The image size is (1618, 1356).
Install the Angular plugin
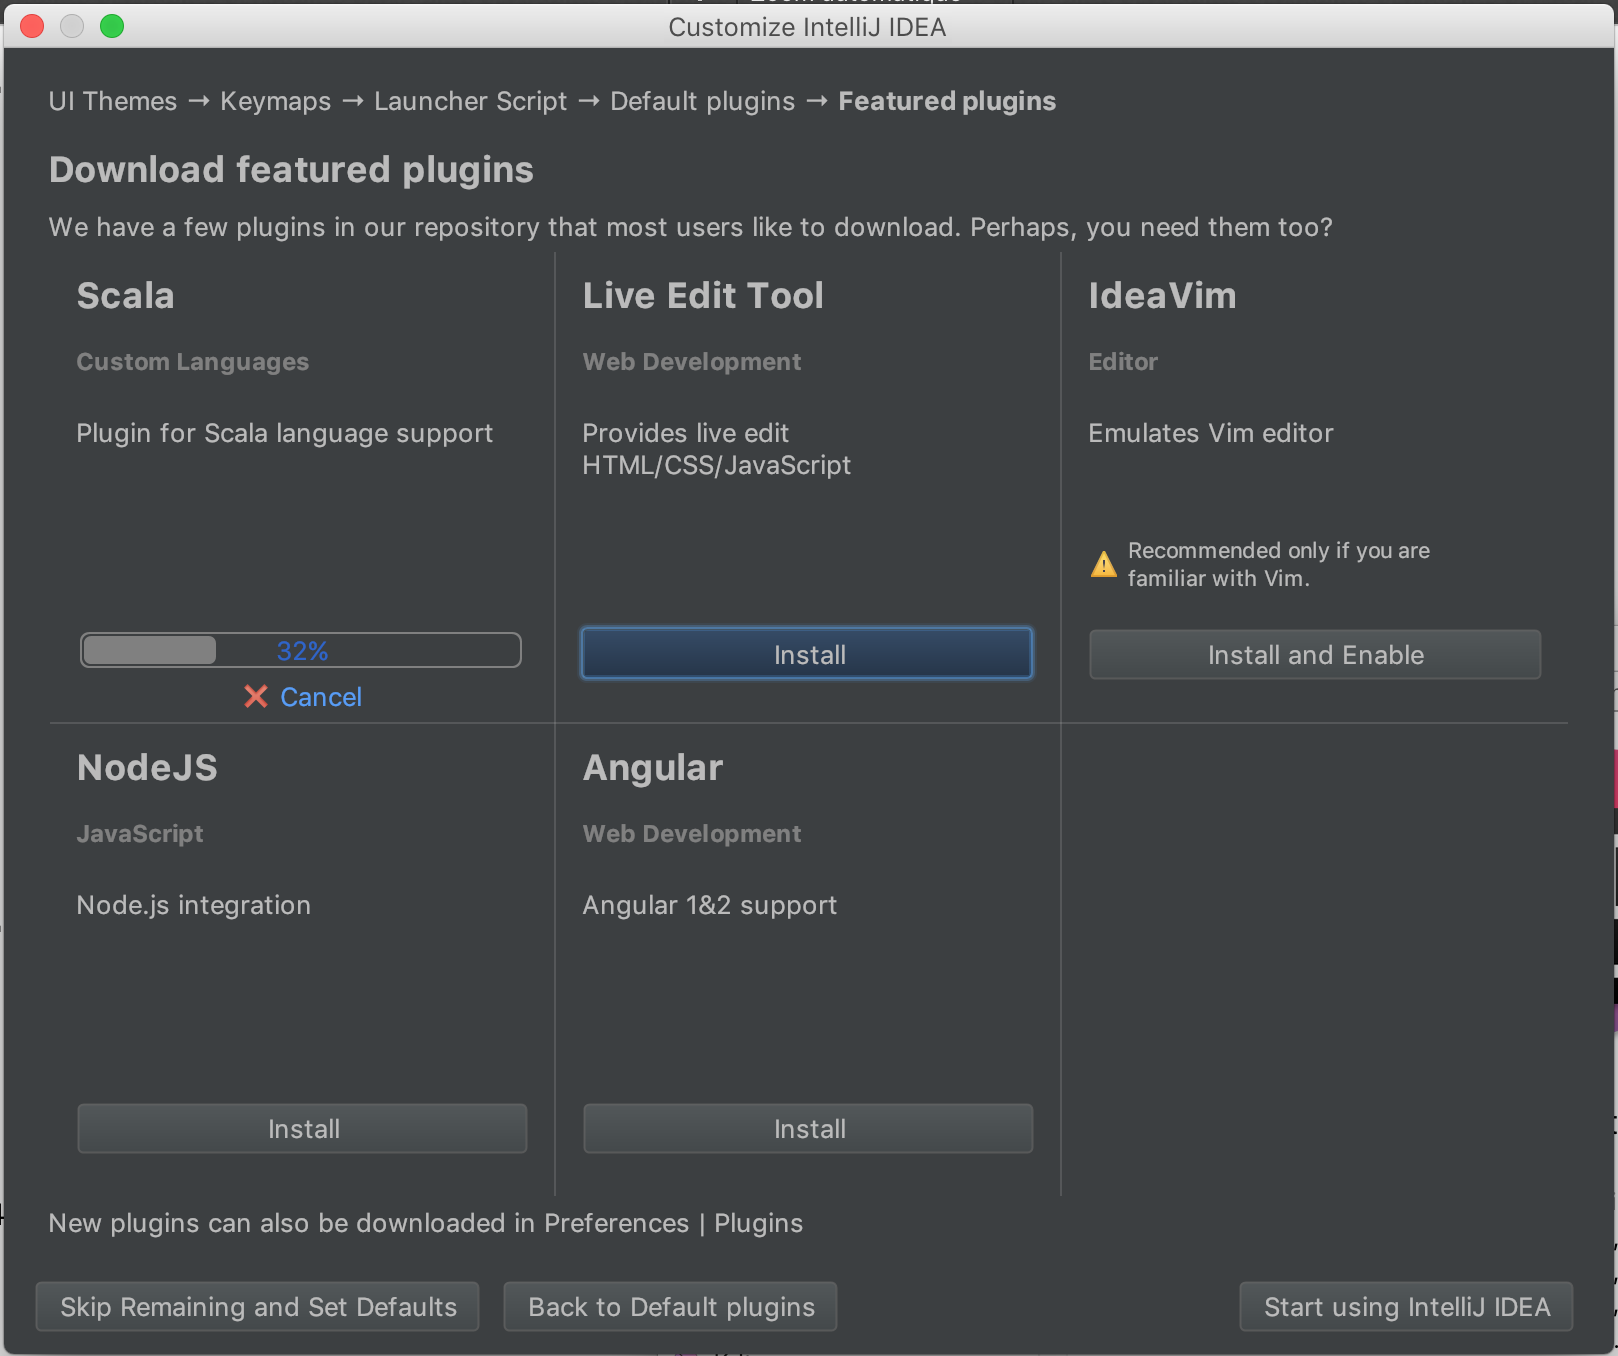click(x=808, y=1129)
